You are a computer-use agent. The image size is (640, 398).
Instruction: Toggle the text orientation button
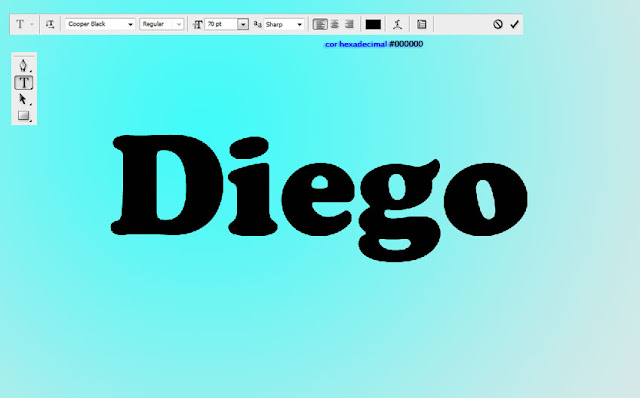tap(50, 24)
